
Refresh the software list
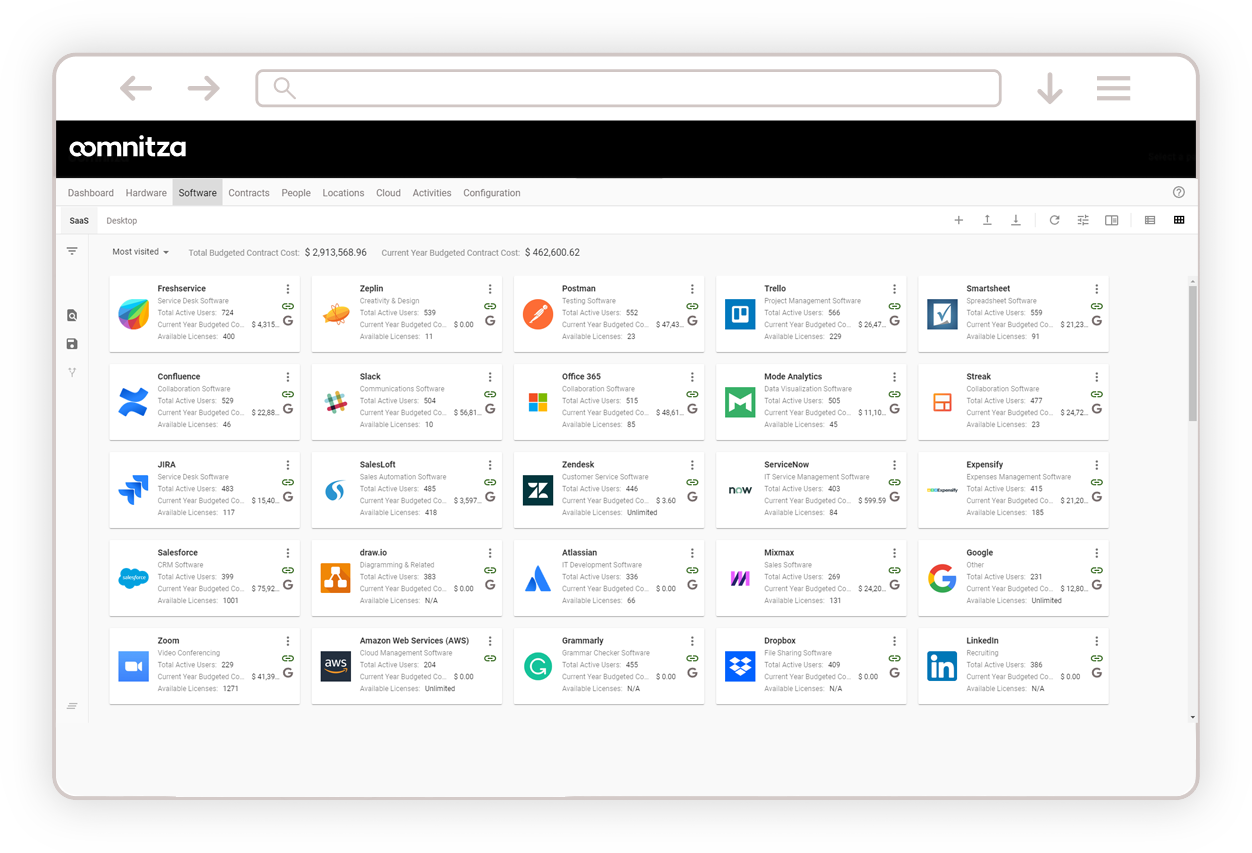(x=1054, y=220)
